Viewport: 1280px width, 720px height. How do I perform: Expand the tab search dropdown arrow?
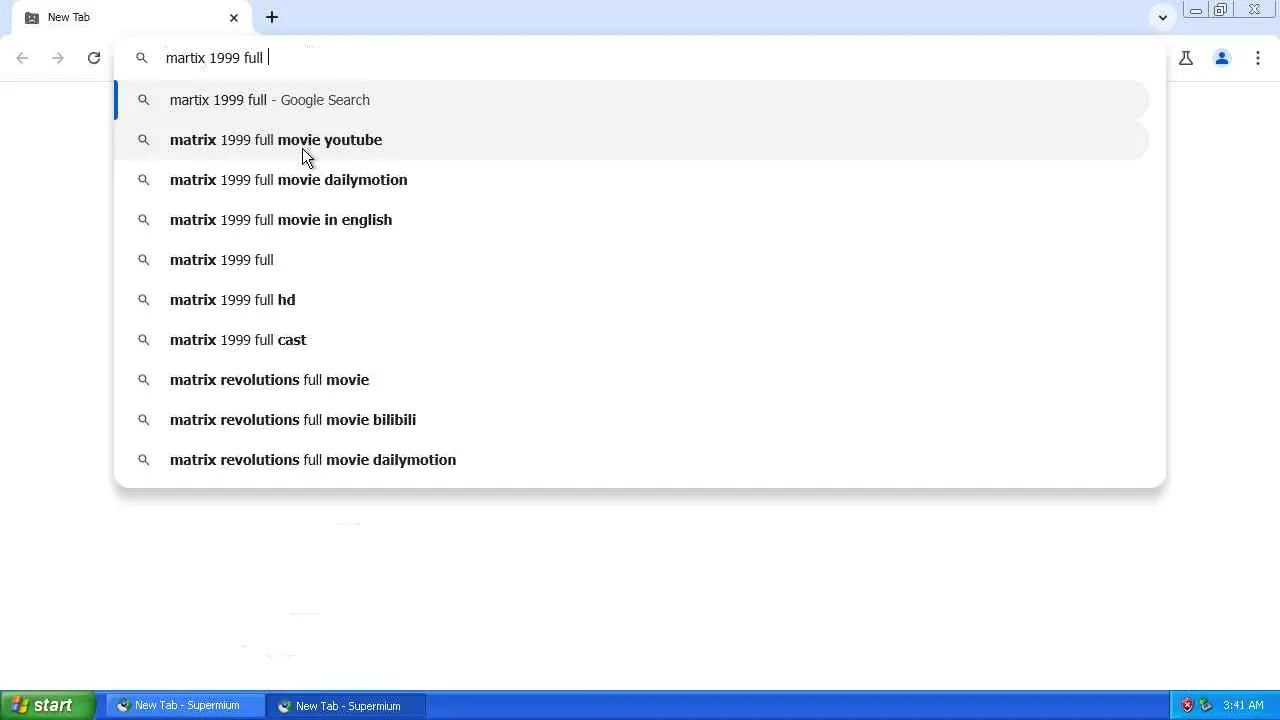(1162, 17)
